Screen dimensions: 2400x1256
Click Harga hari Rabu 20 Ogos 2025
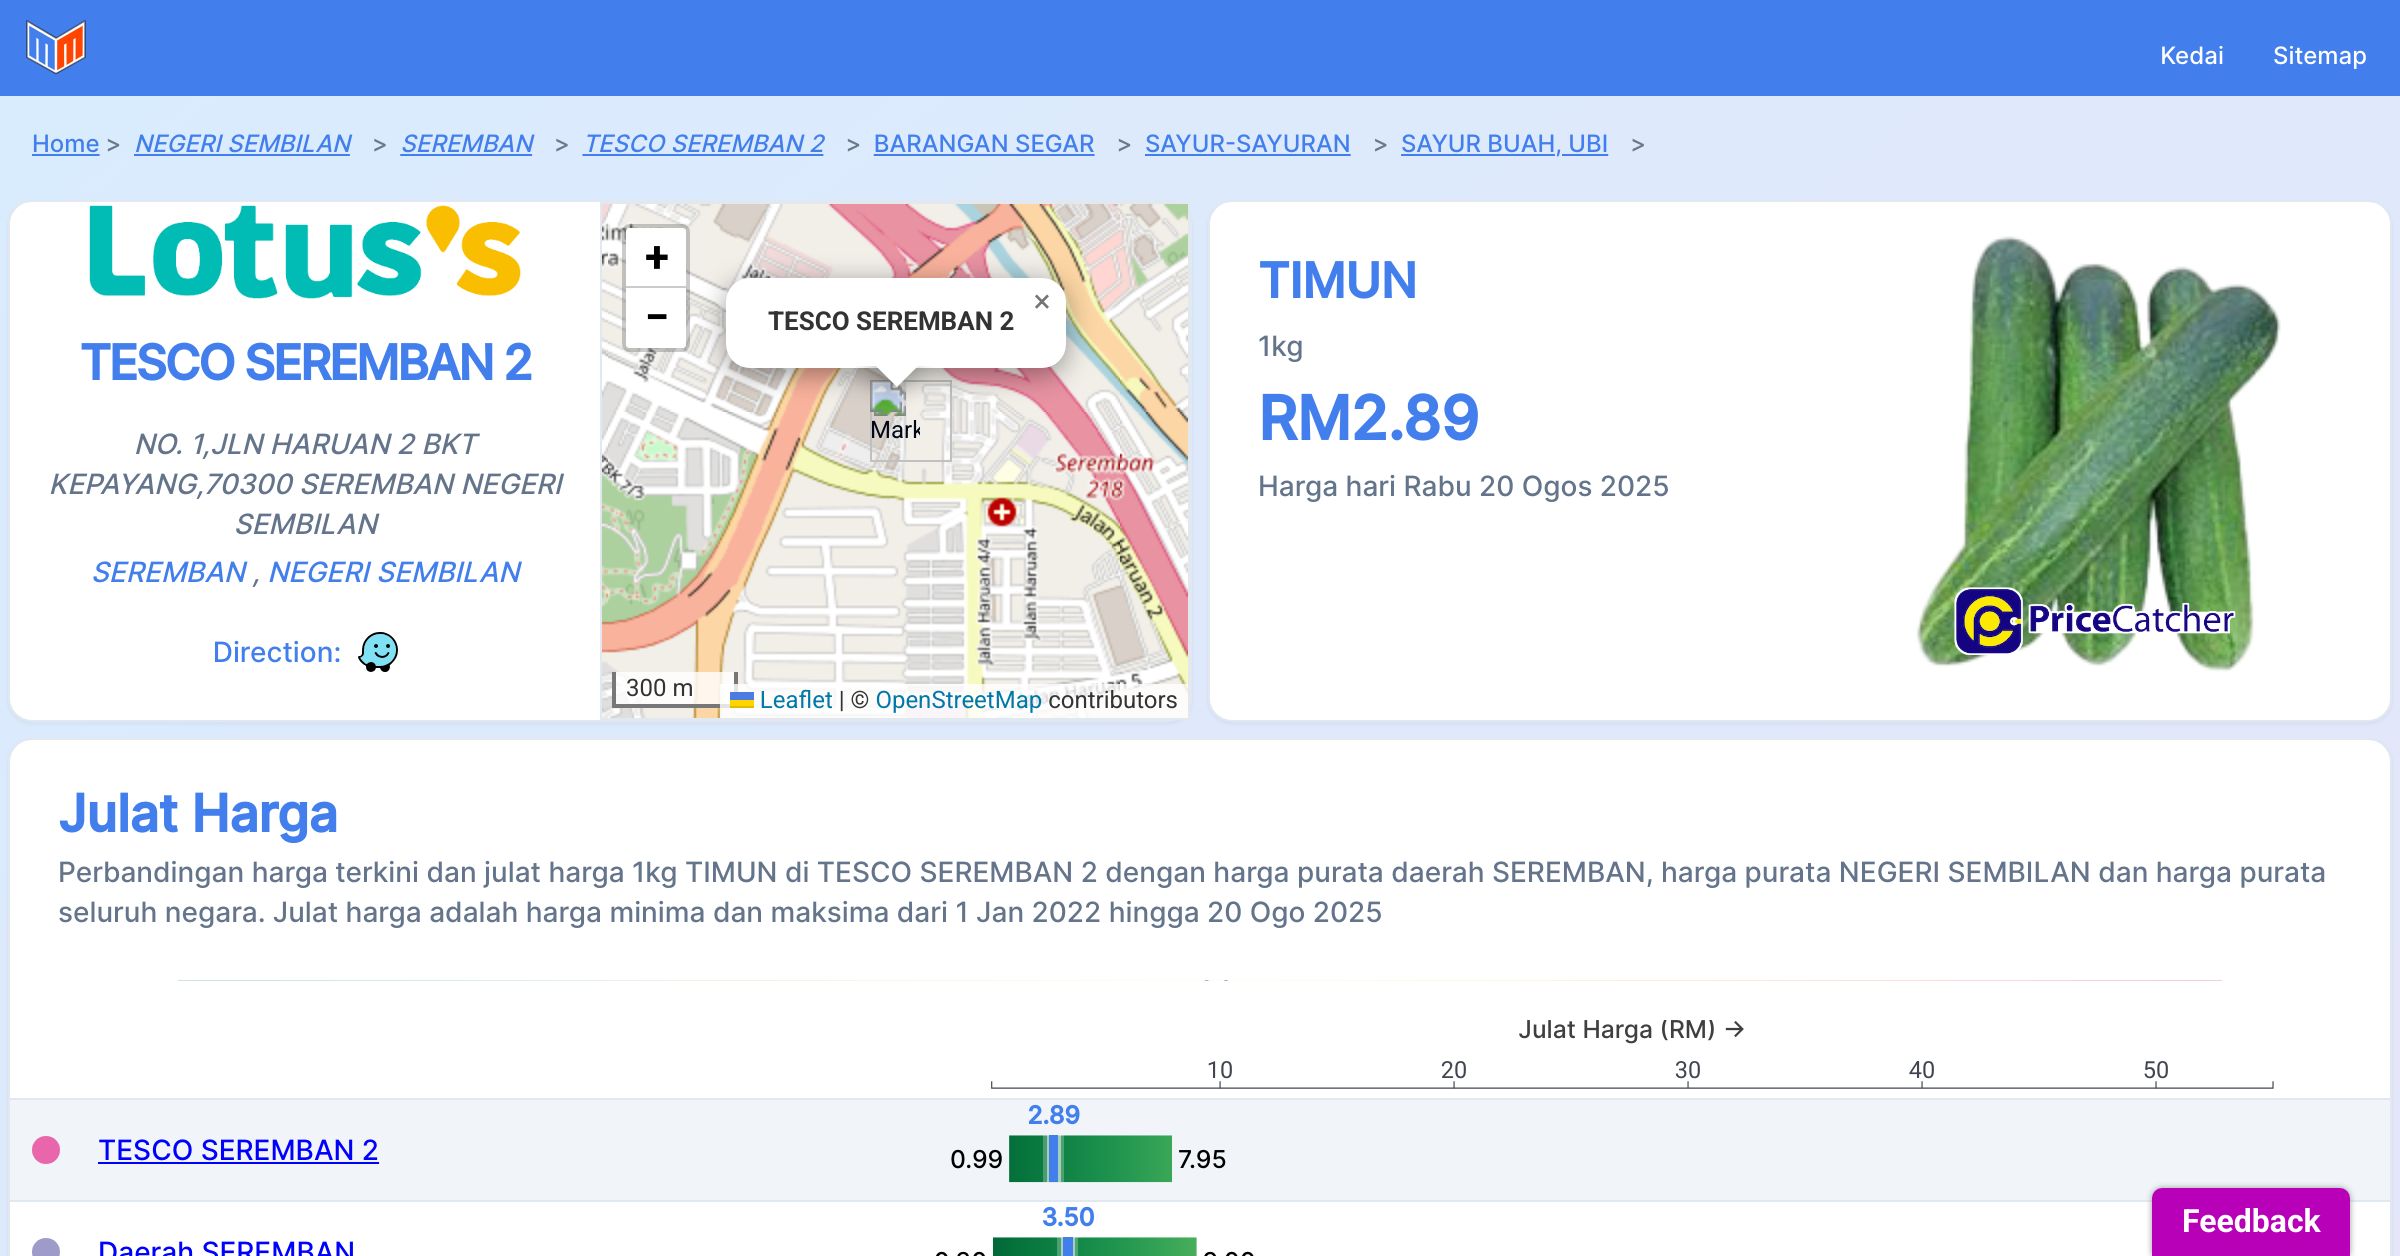point(1463,486)
